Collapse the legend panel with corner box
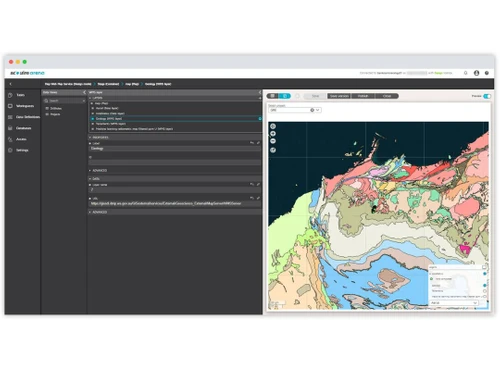Viewport: 500px width, 375px height. click(x=485, y=267)
